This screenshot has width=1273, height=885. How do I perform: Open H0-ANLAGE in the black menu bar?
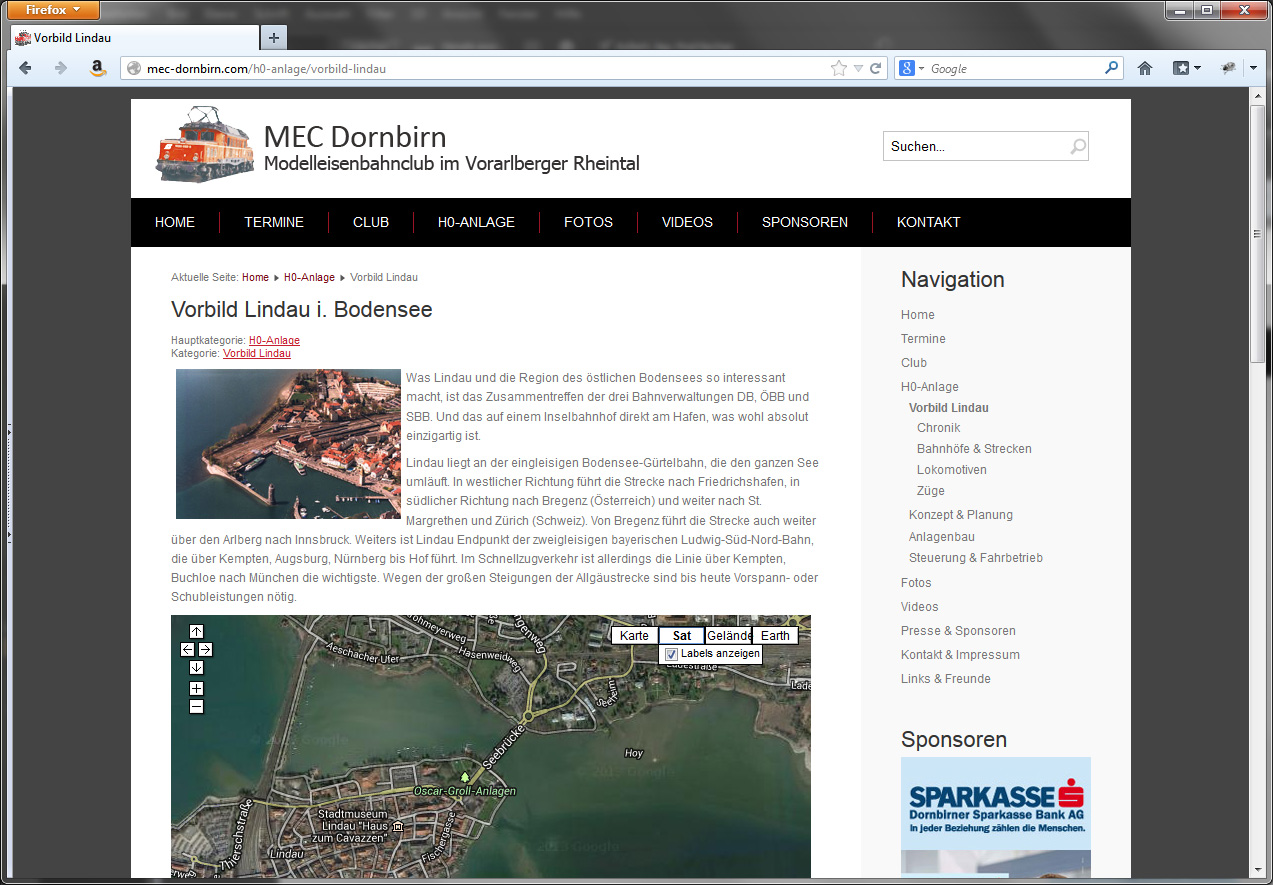[476, 222]
